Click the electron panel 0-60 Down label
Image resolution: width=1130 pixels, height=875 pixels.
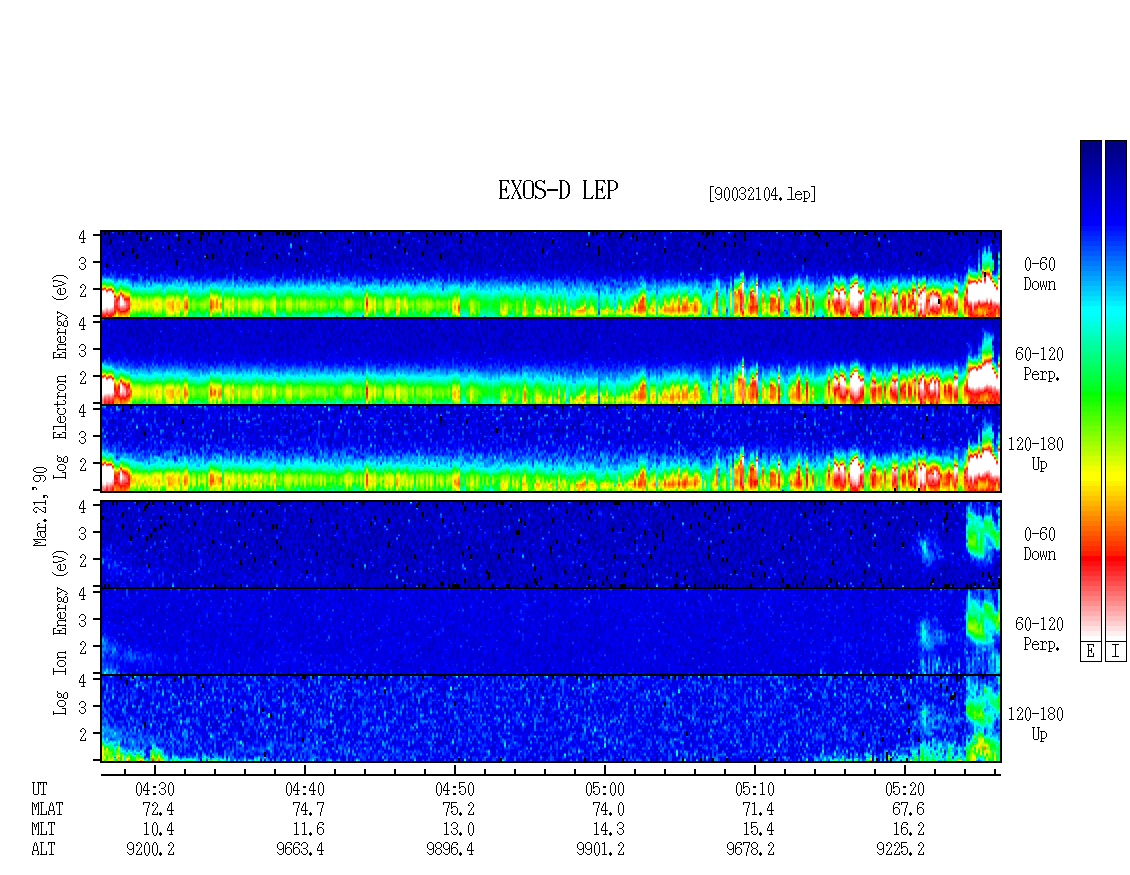1039,275
